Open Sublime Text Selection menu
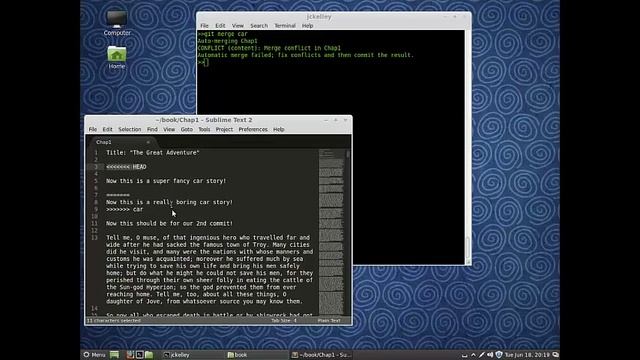The width and height of the screenshot is (640, 360). [129, 129]
